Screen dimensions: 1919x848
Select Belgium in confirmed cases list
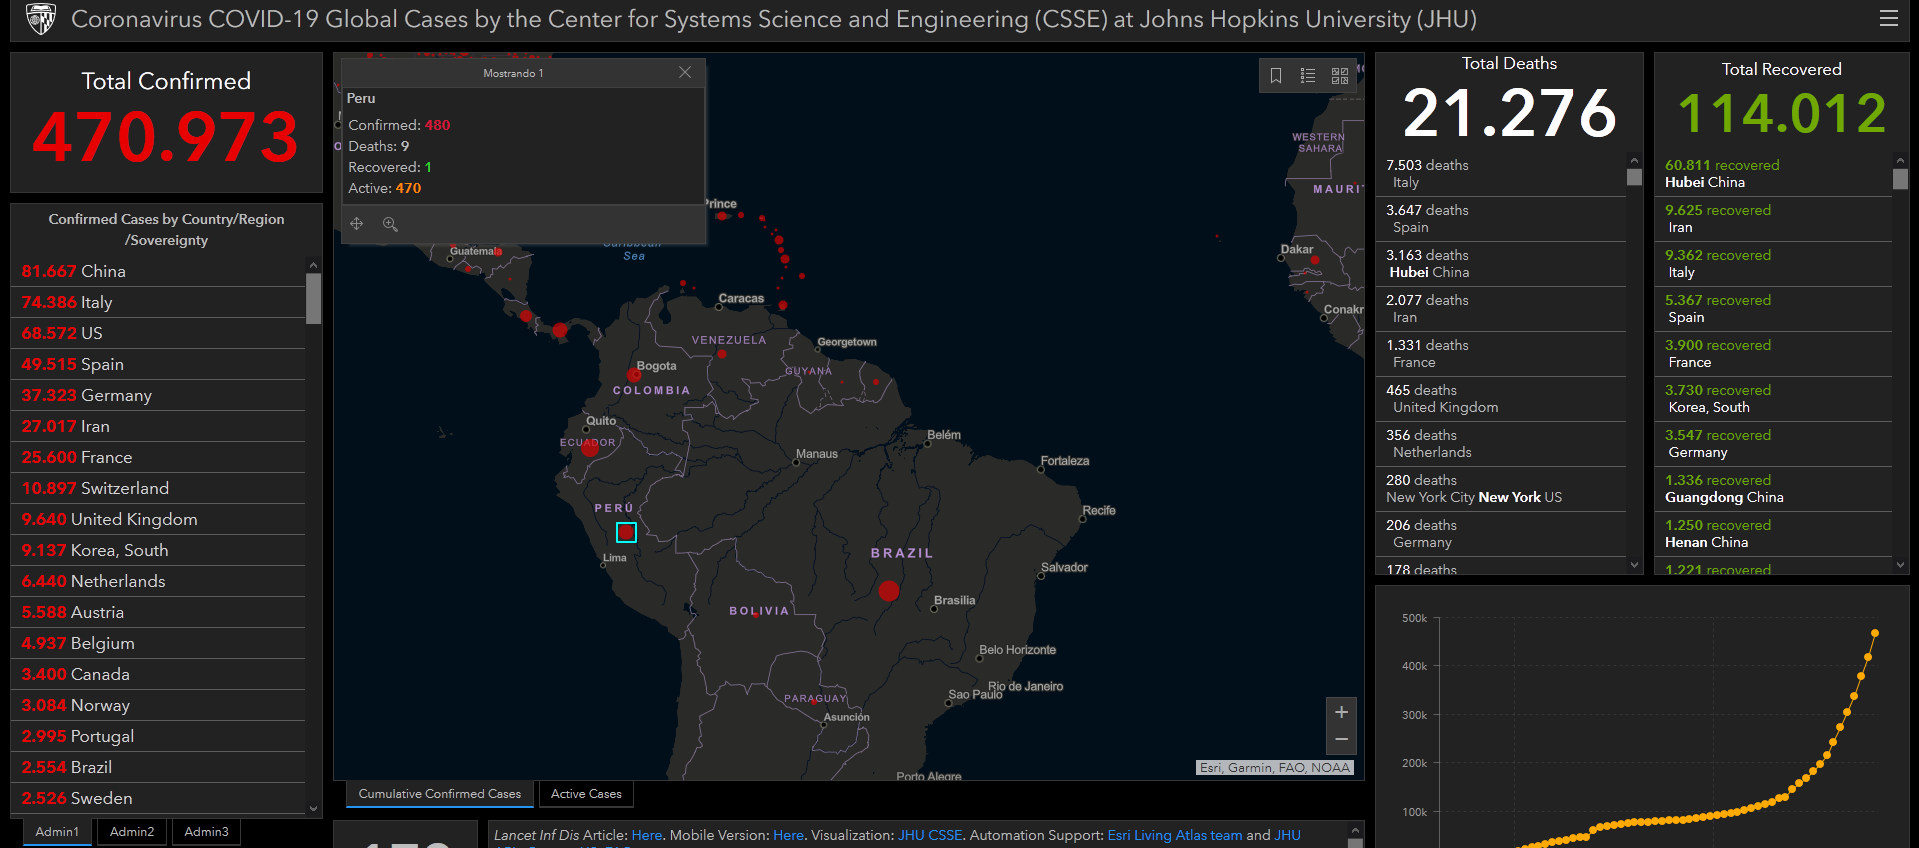click(160, 643)
